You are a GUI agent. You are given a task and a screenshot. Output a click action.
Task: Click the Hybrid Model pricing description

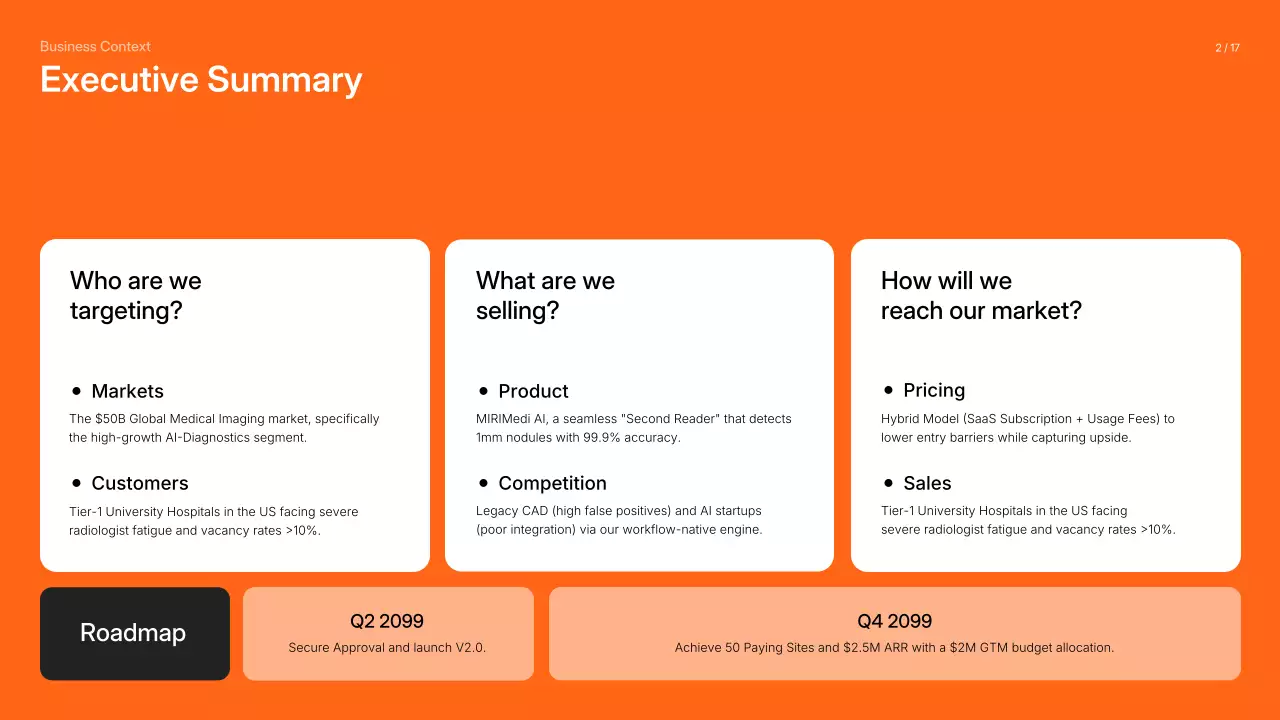coord(1027,428)
